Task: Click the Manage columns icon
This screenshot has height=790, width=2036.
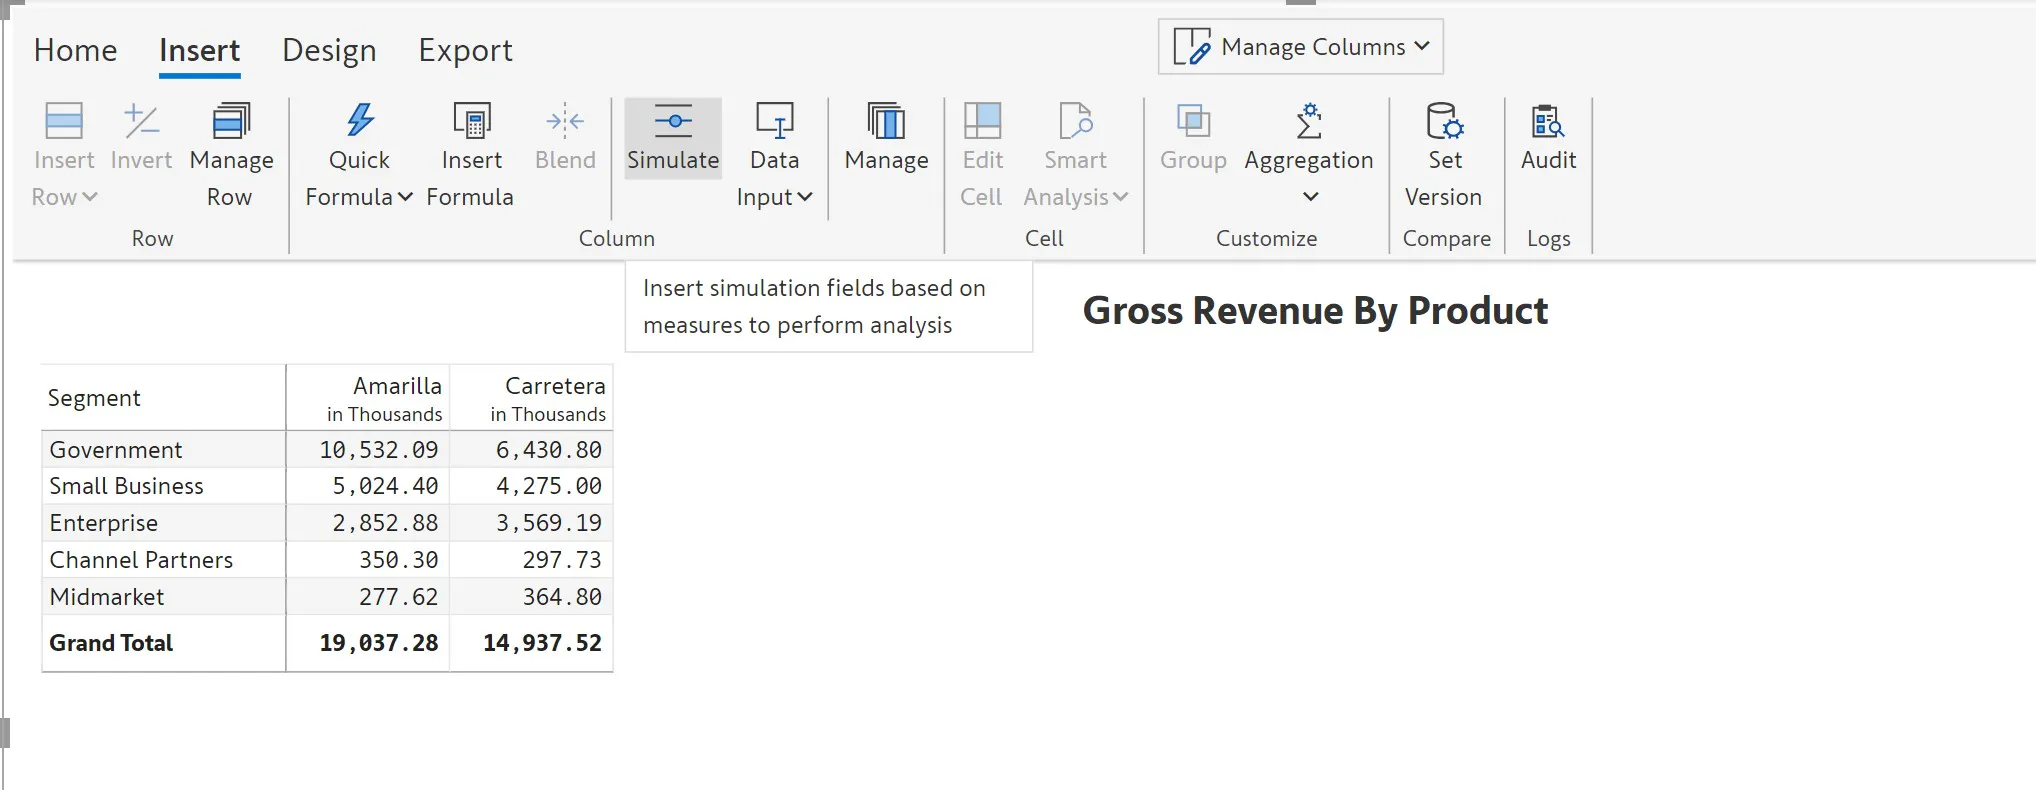Action: pos(886,121)
